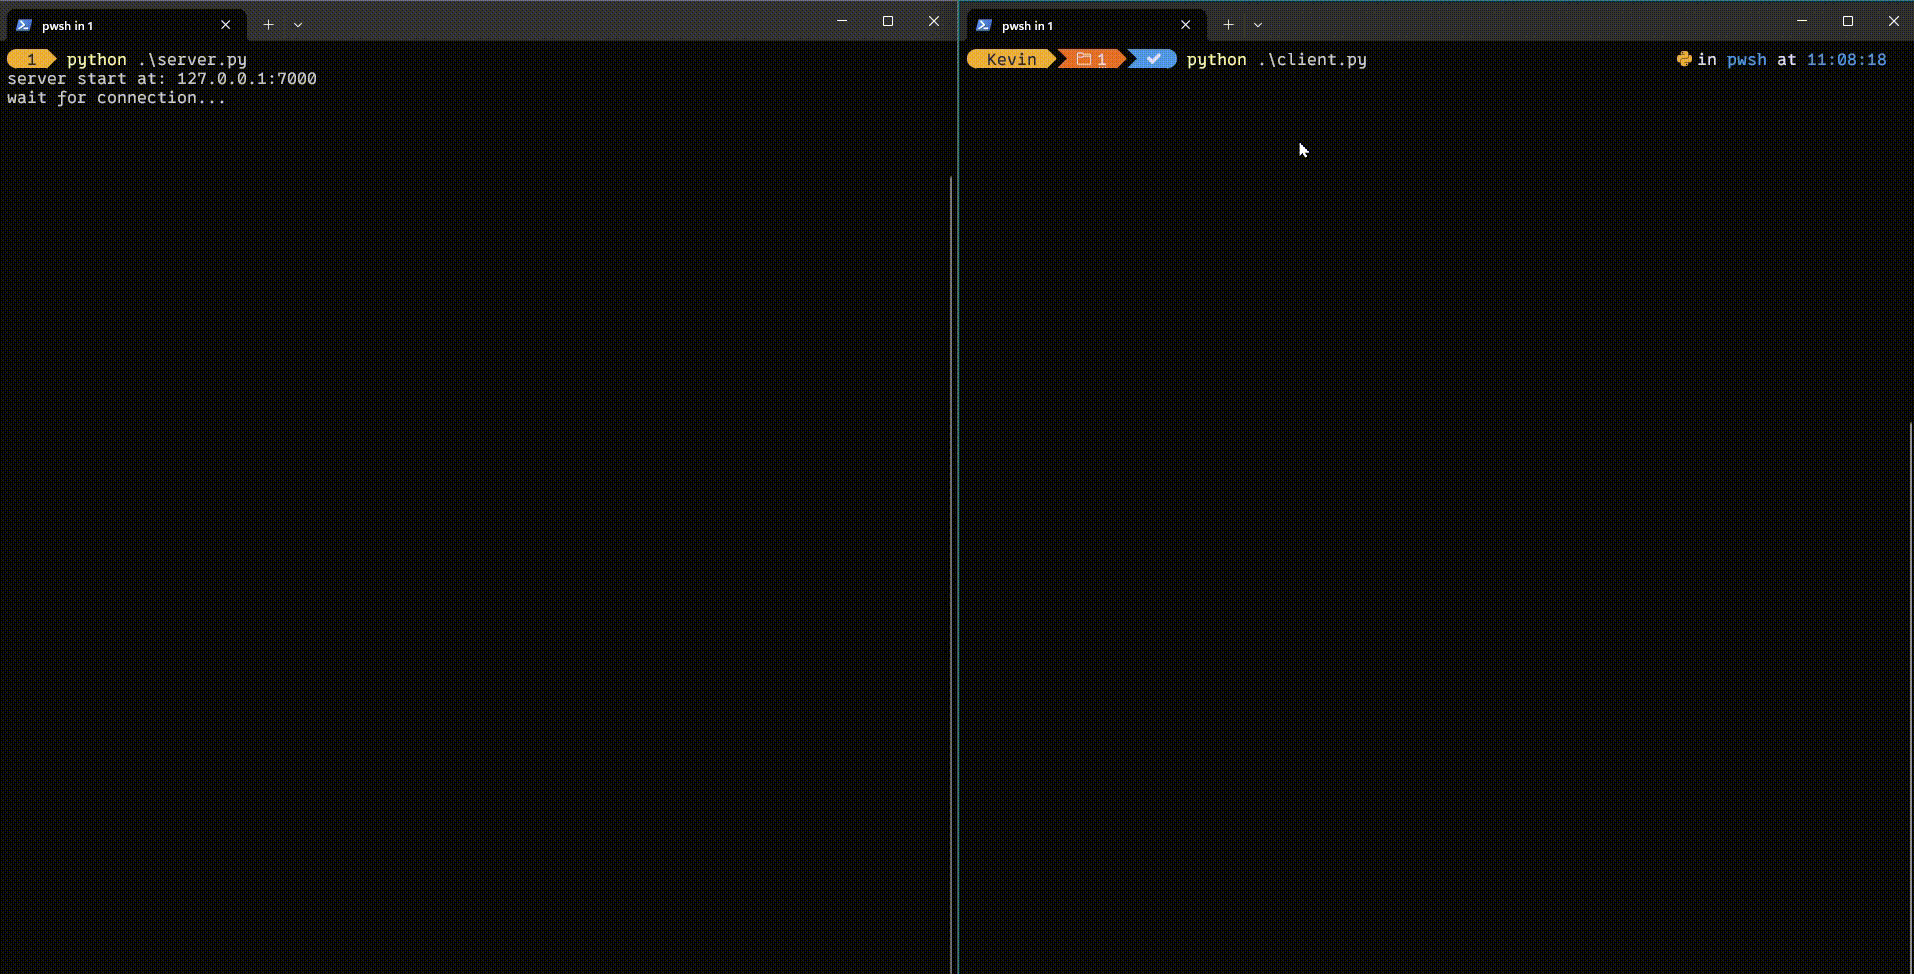Minimize the left terminal window

pyautogui.click(x=842, y=21)
